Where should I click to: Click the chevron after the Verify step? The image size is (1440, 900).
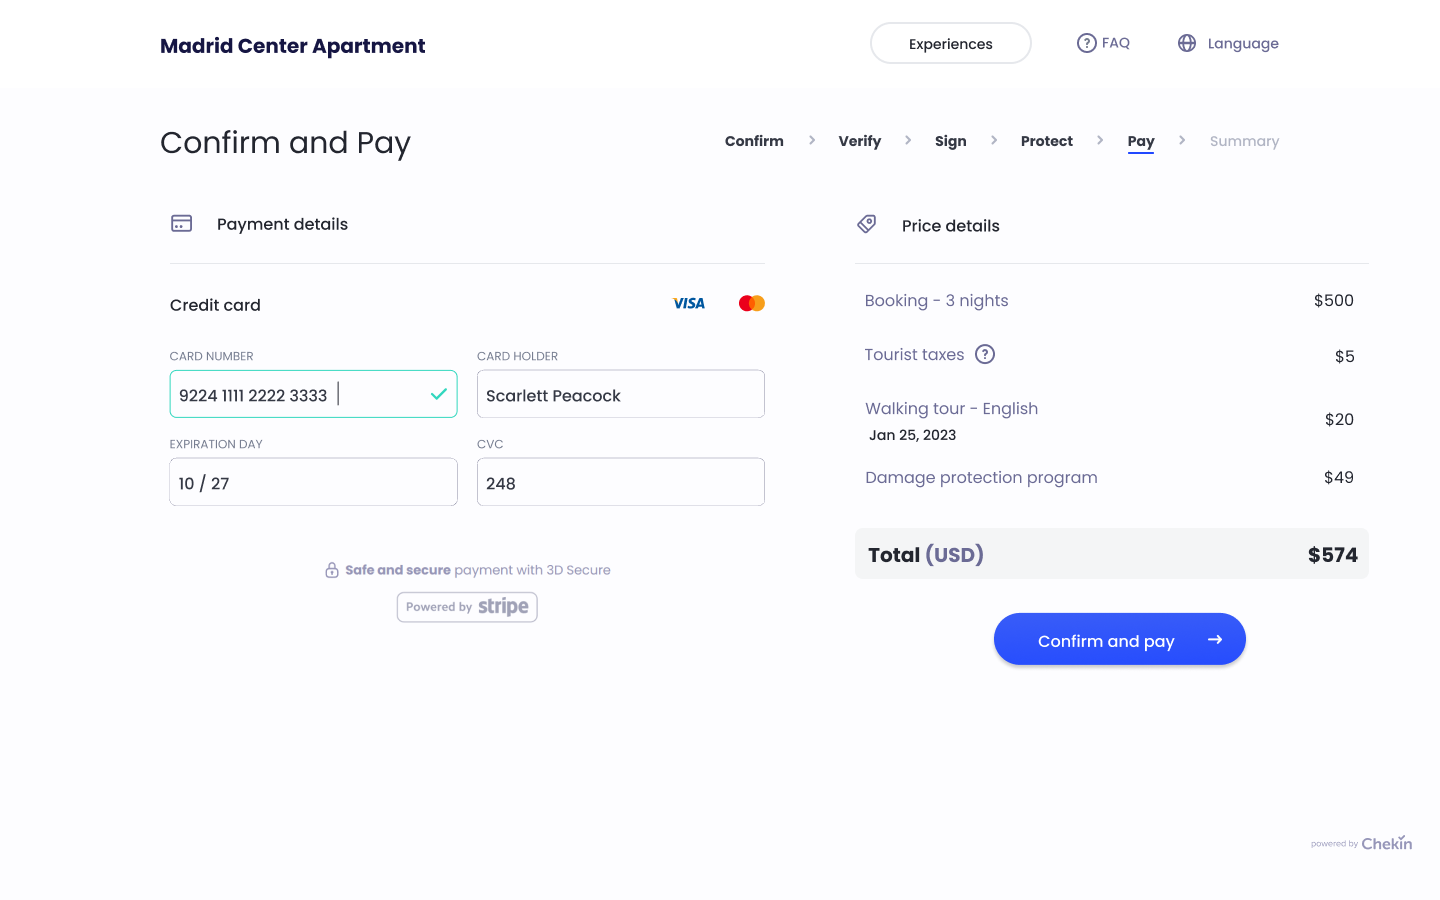pos(908,140)
